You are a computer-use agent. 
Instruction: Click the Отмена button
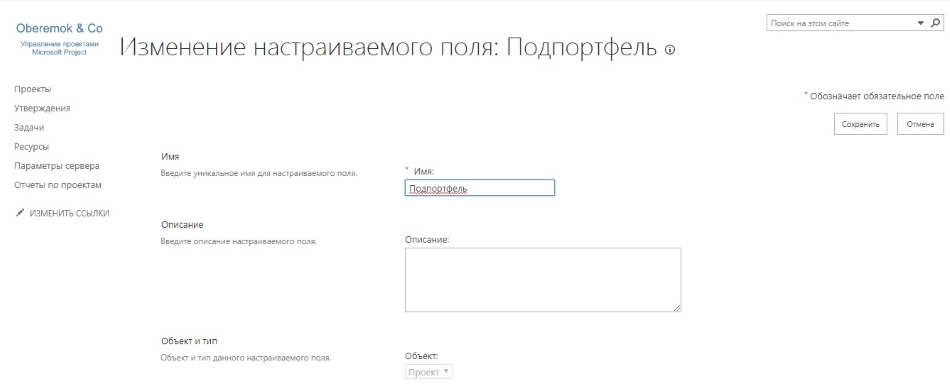click(920, 124)
